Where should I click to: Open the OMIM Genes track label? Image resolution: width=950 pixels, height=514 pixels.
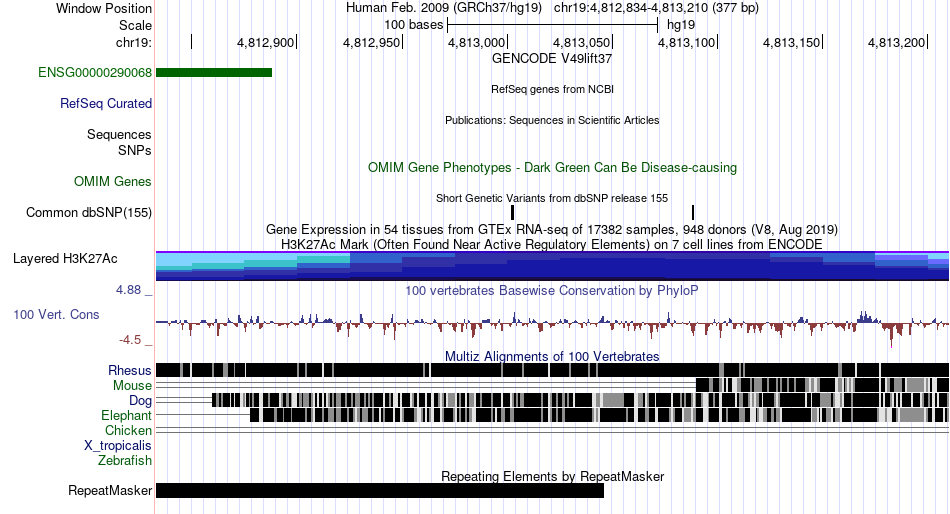point(113,181)
